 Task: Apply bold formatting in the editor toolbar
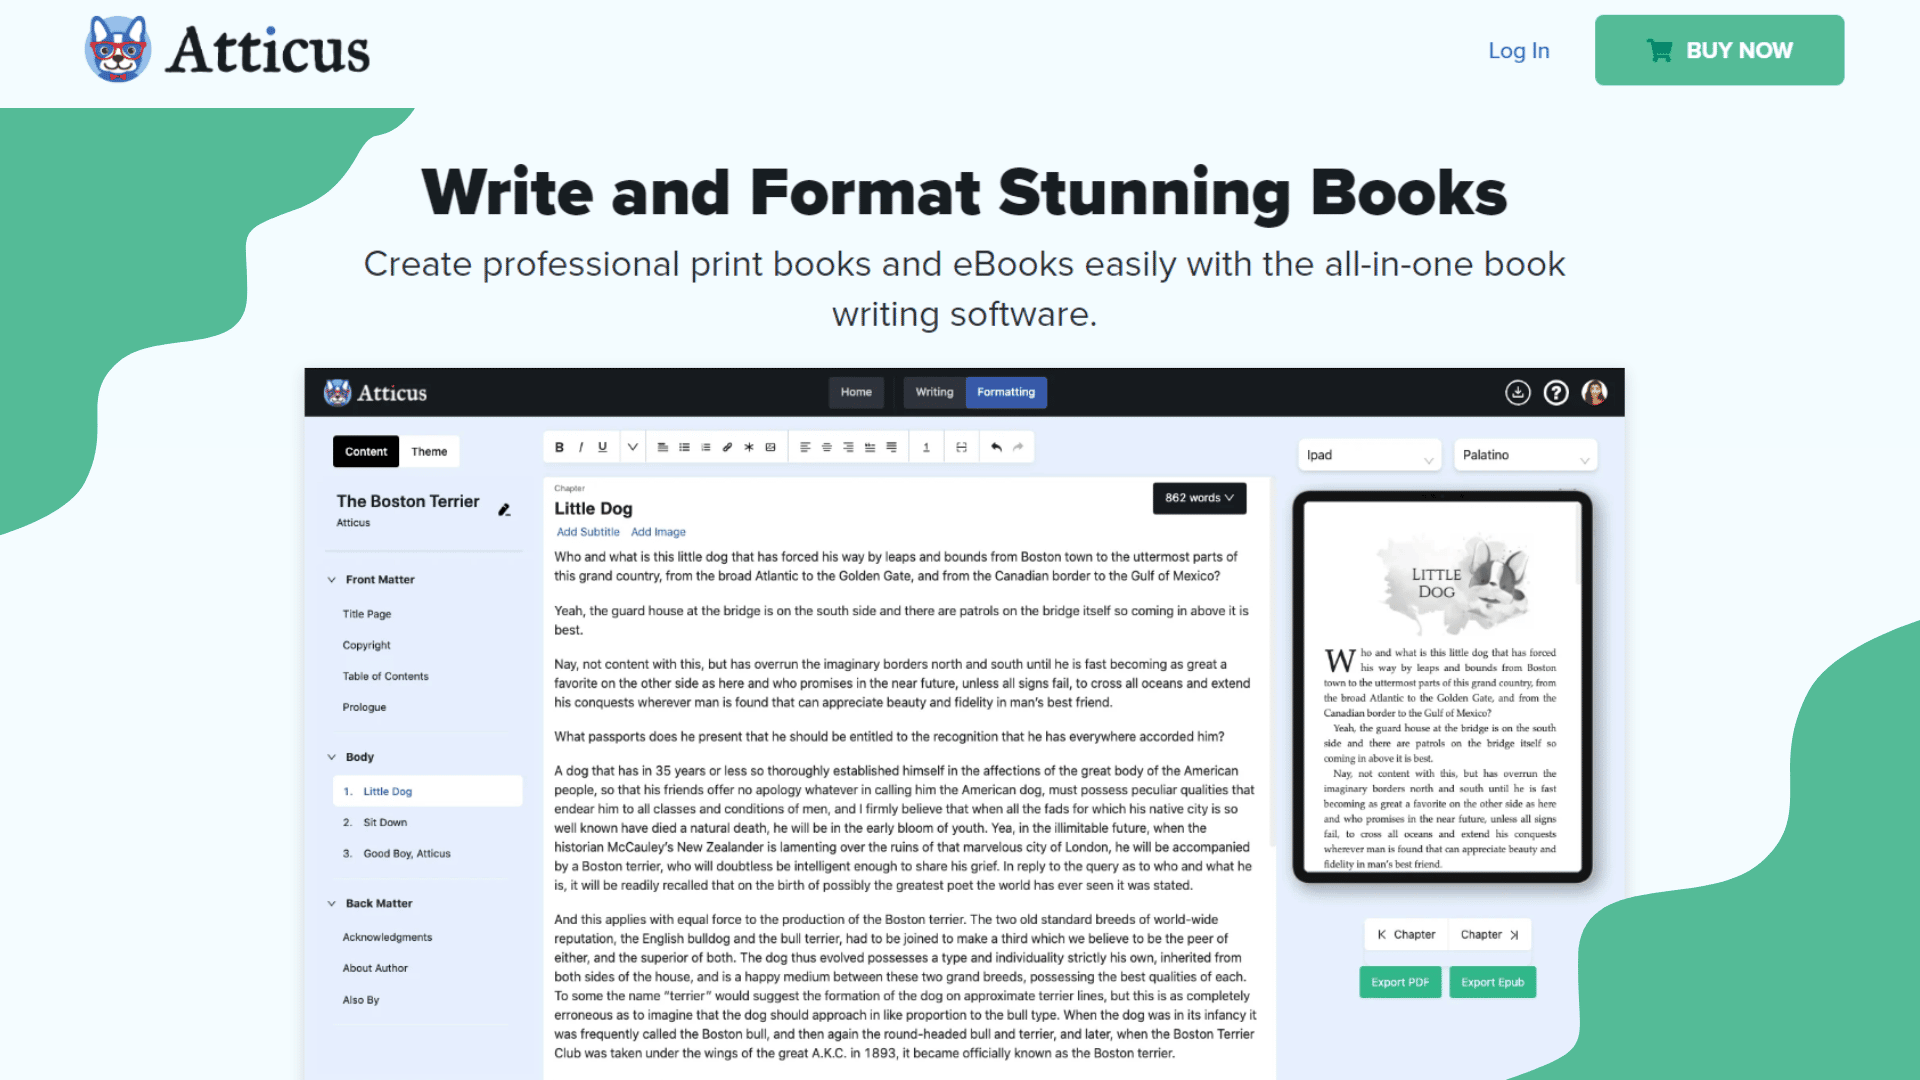(x=559, y=447)
